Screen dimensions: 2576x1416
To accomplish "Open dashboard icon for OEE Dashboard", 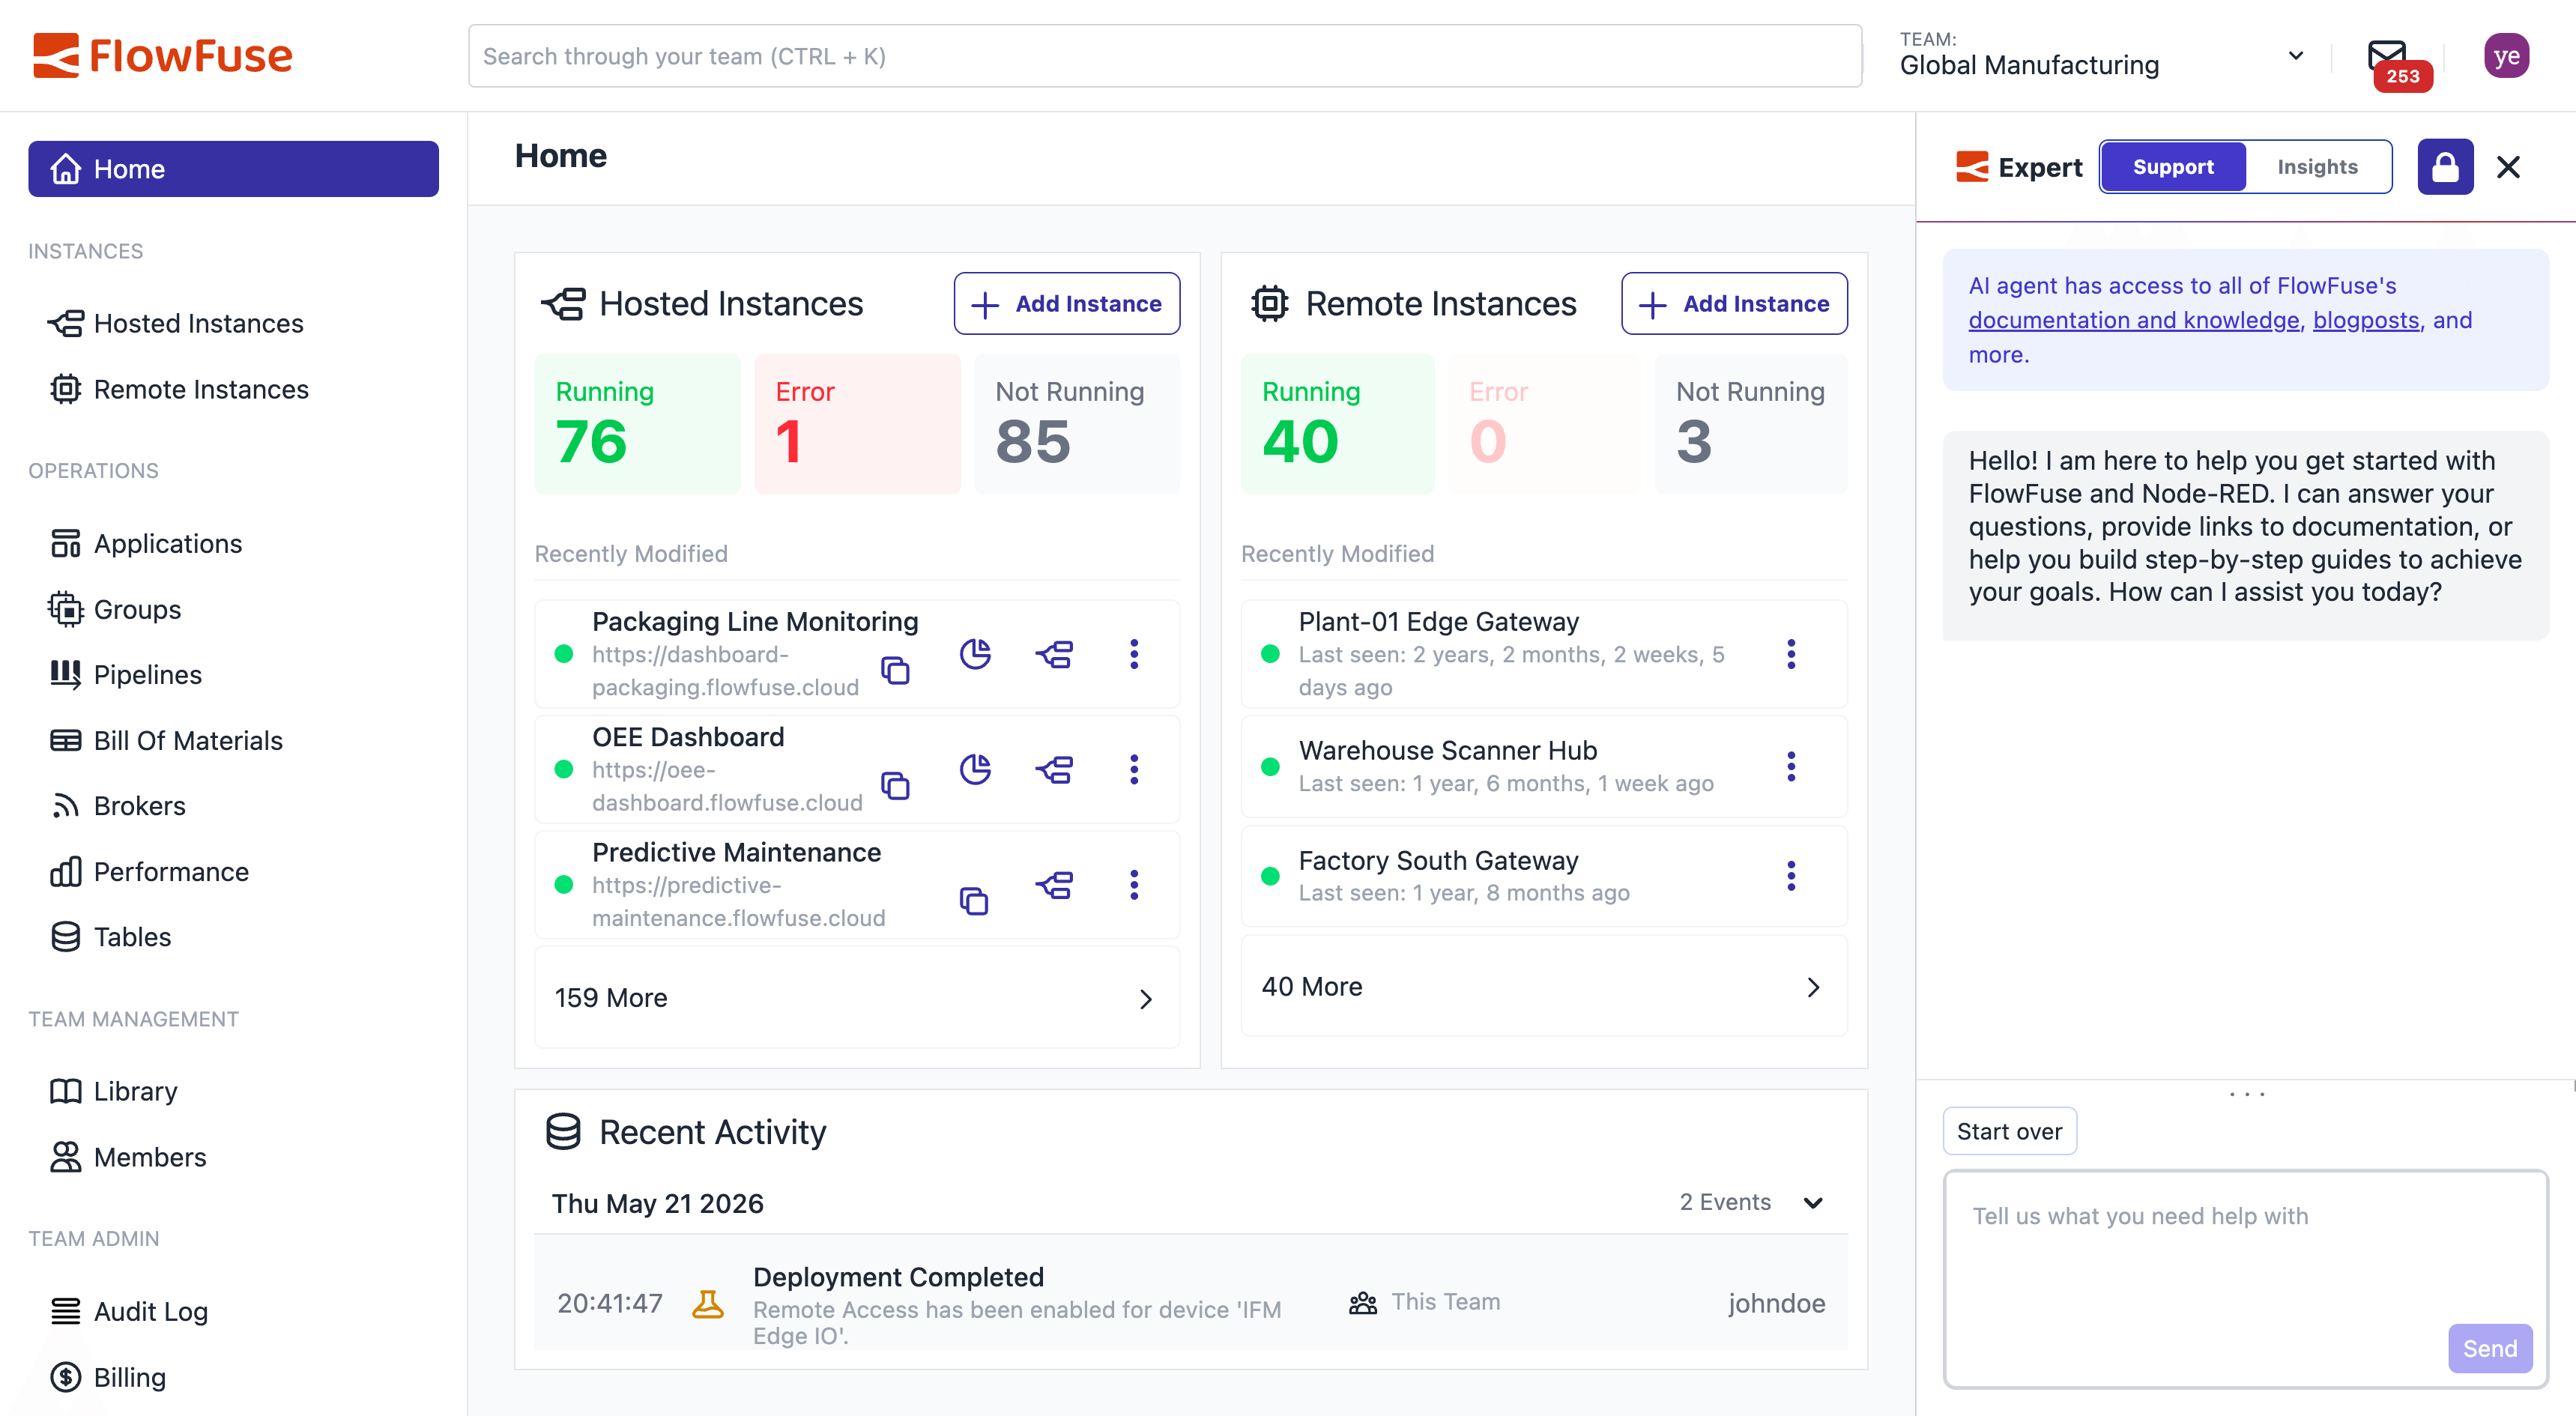I will click(x=975, y=769).
